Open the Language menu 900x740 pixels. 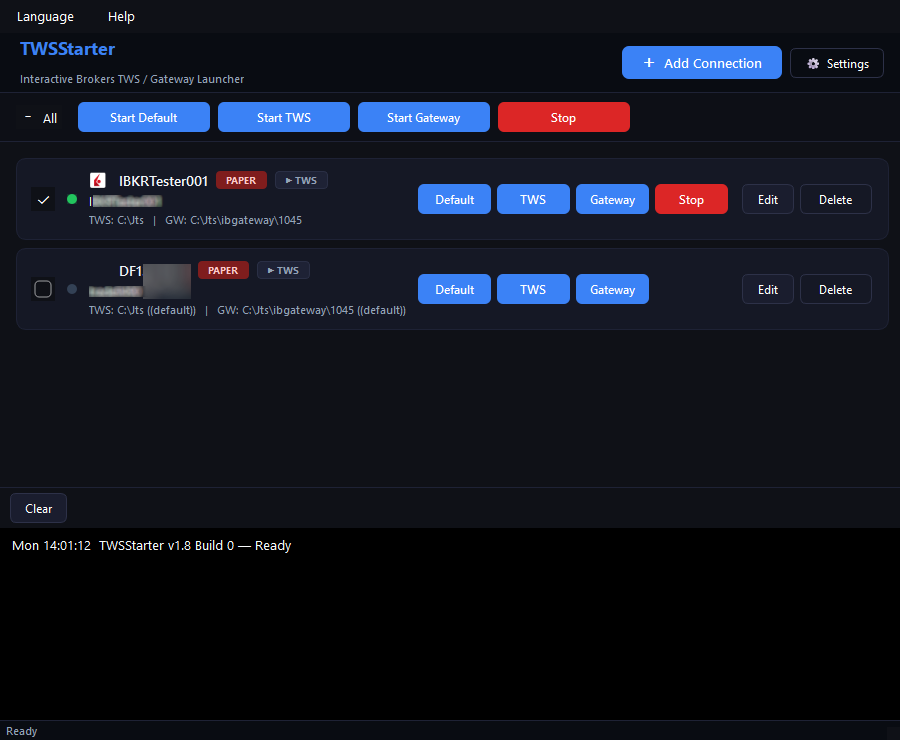coord(45,17)
